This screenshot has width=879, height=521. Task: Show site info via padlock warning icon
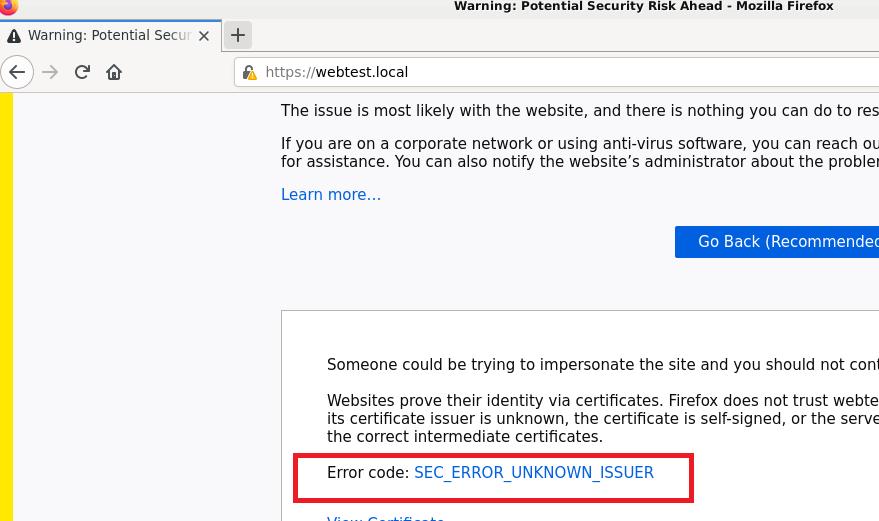[249, 72]
